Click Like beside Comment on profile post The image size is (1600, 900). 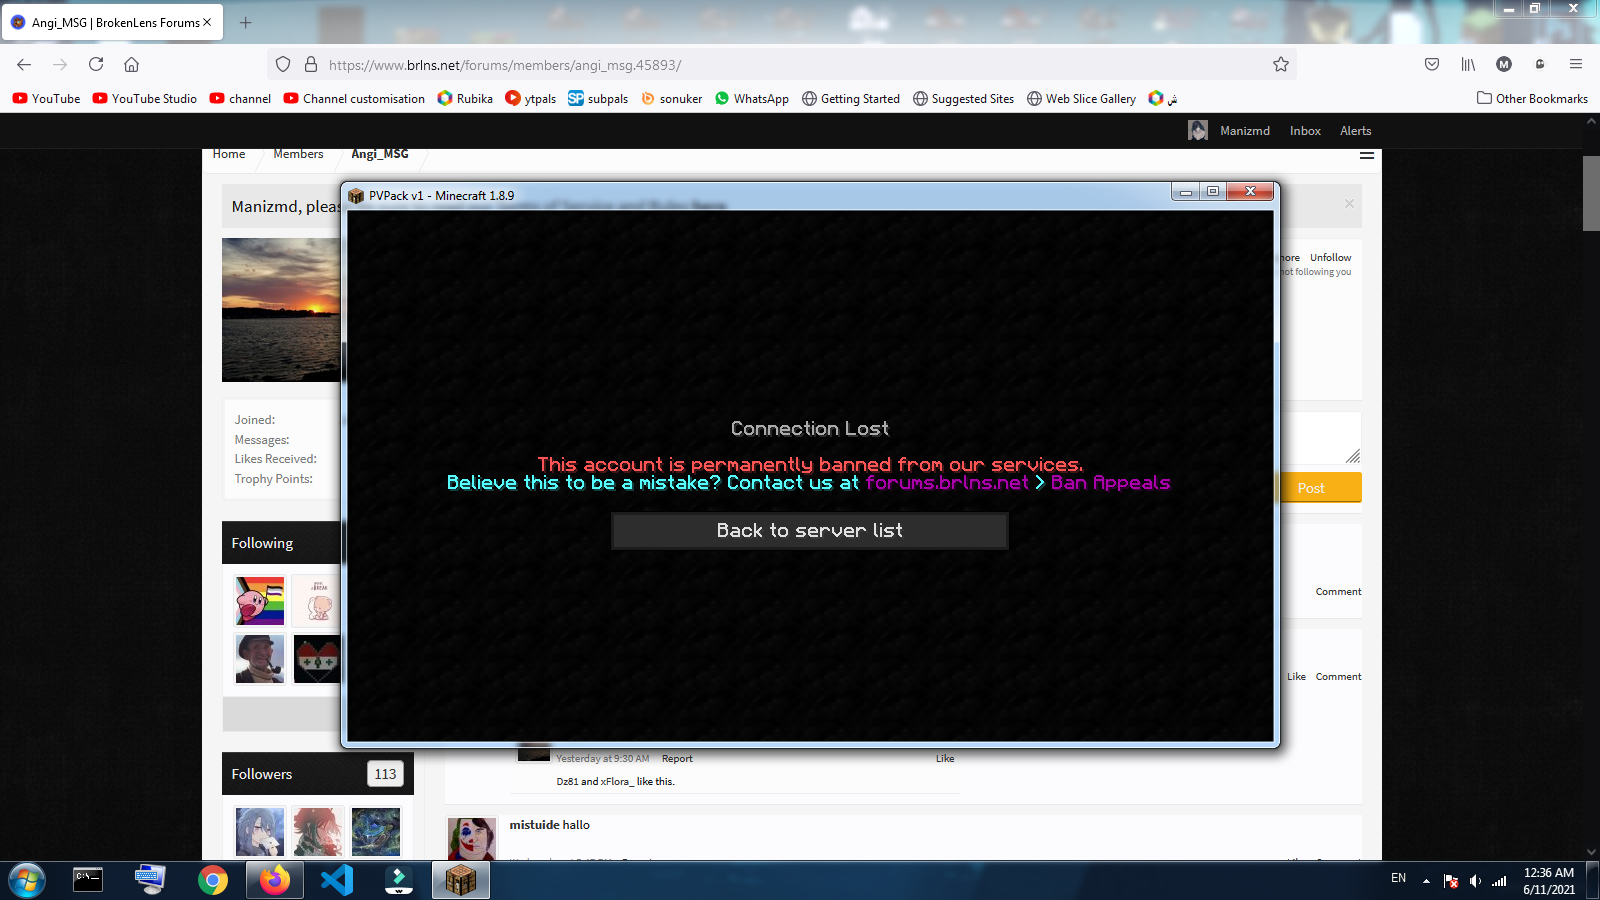tap(1296, 677)
